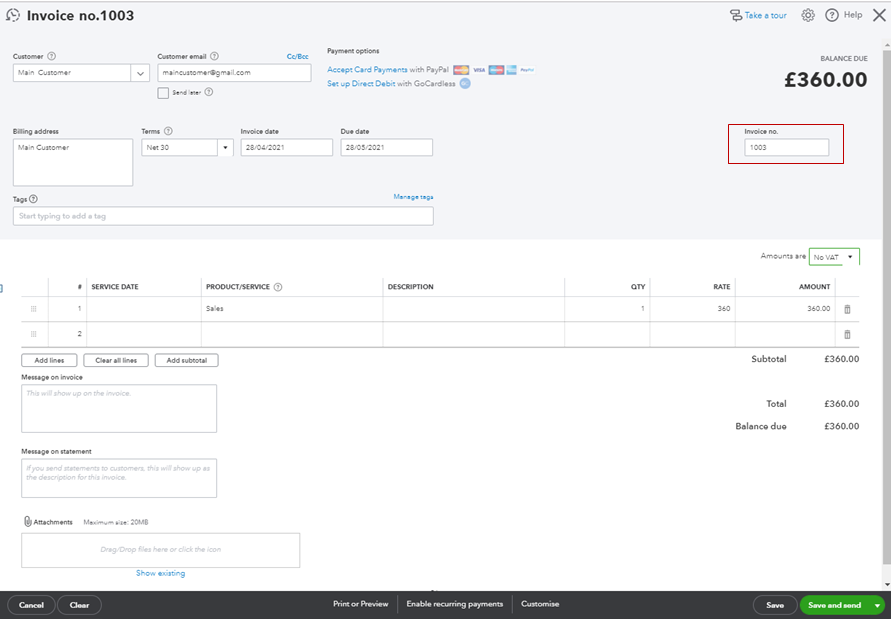Click the Tags input field
891x619 pixels.
click(223, 216)
